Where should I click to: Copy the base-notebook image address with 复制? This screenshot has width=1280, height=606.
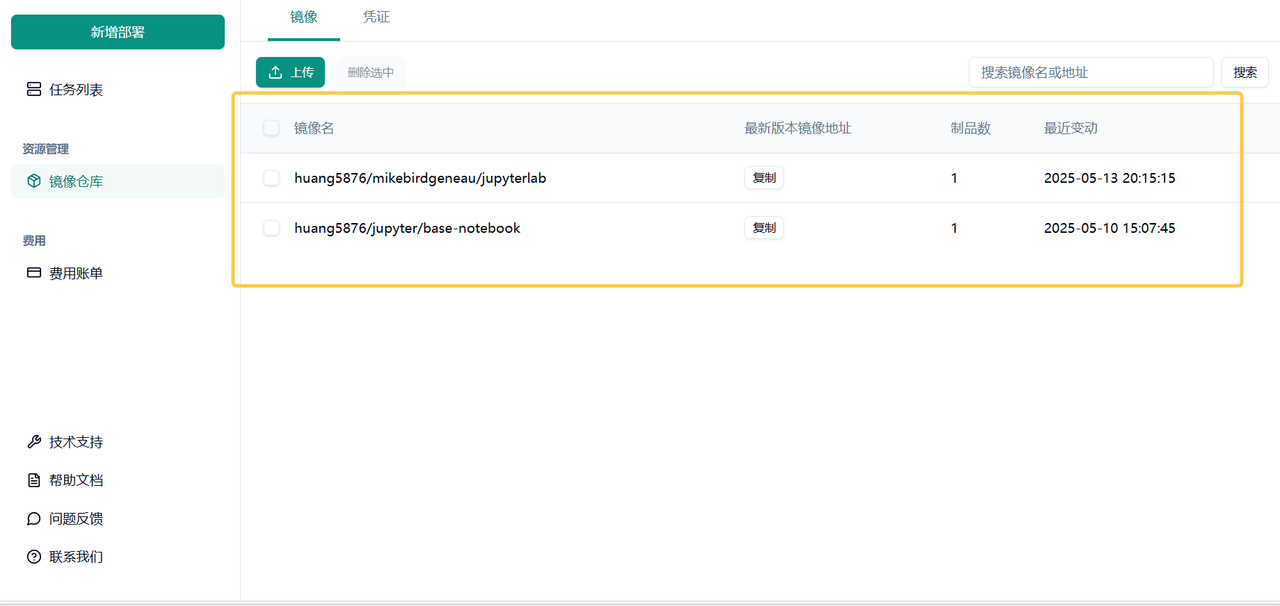click(x=764, y=228)
